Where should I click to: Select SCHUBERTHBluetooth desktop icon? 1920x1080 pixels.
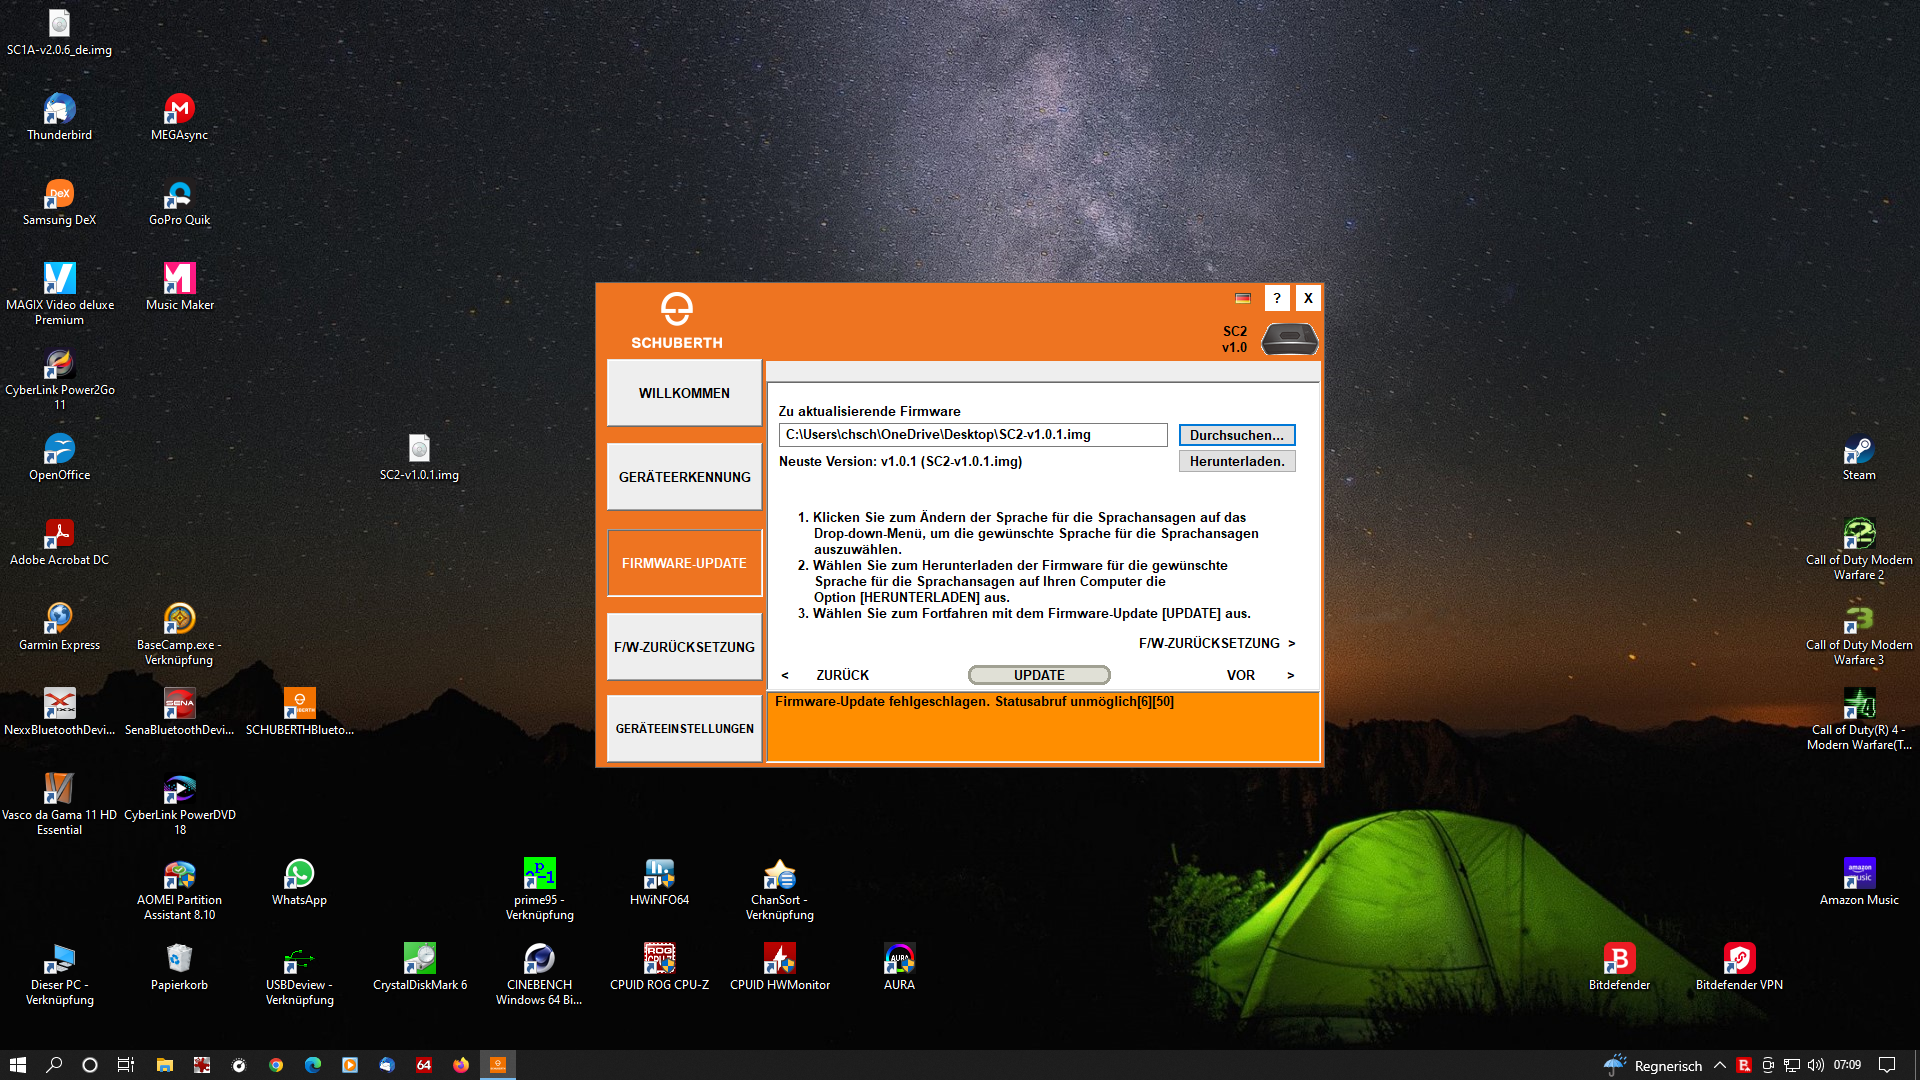(299, 712)
